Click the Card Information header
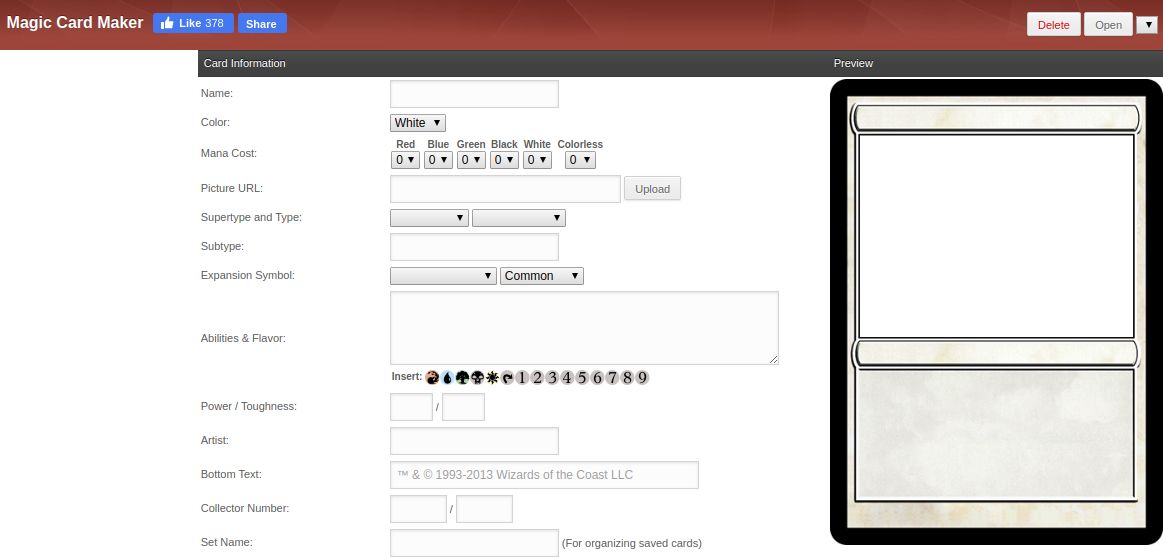This screenshot has width=1163, height=557. click(x=245, y=63)
